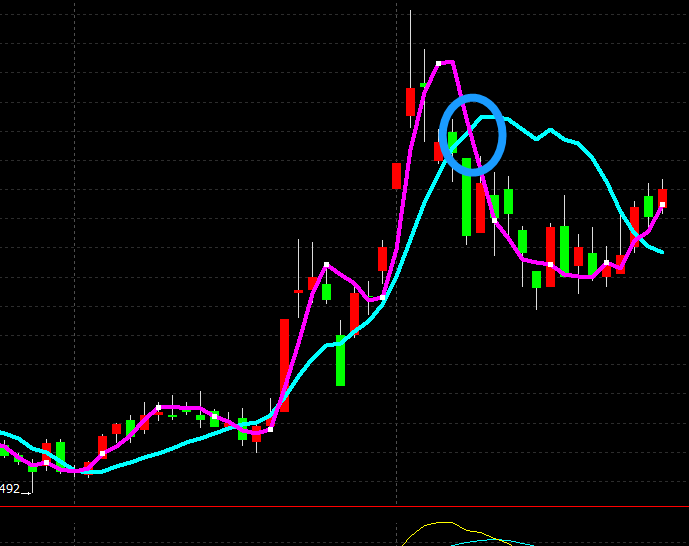The width and height of the screenshot is (689, 546).
Task: Click the cyan line's right end point
Action: point(662,252)
